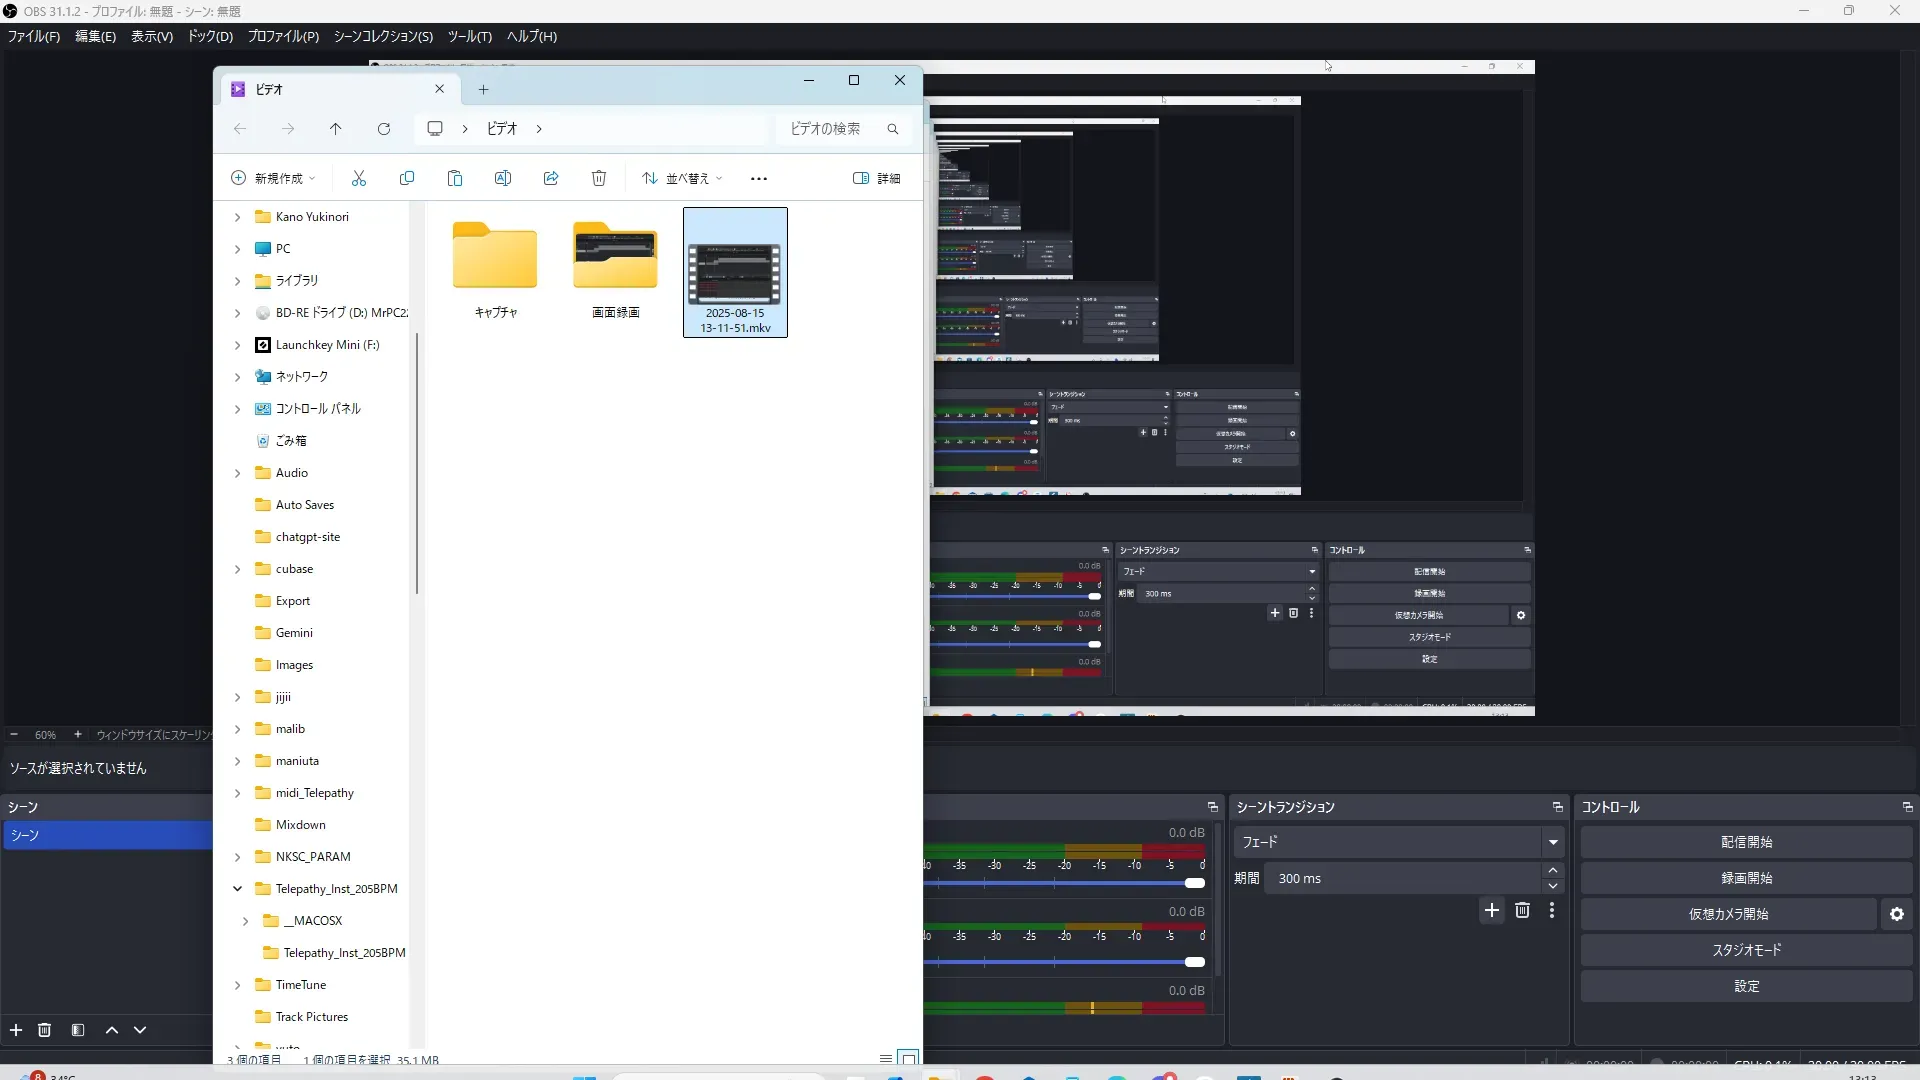This screenshot has width=1920, height=1080.
Task: Remove selected scene with trash icon
Action: pyautogui.click(x=44, y=1030)
